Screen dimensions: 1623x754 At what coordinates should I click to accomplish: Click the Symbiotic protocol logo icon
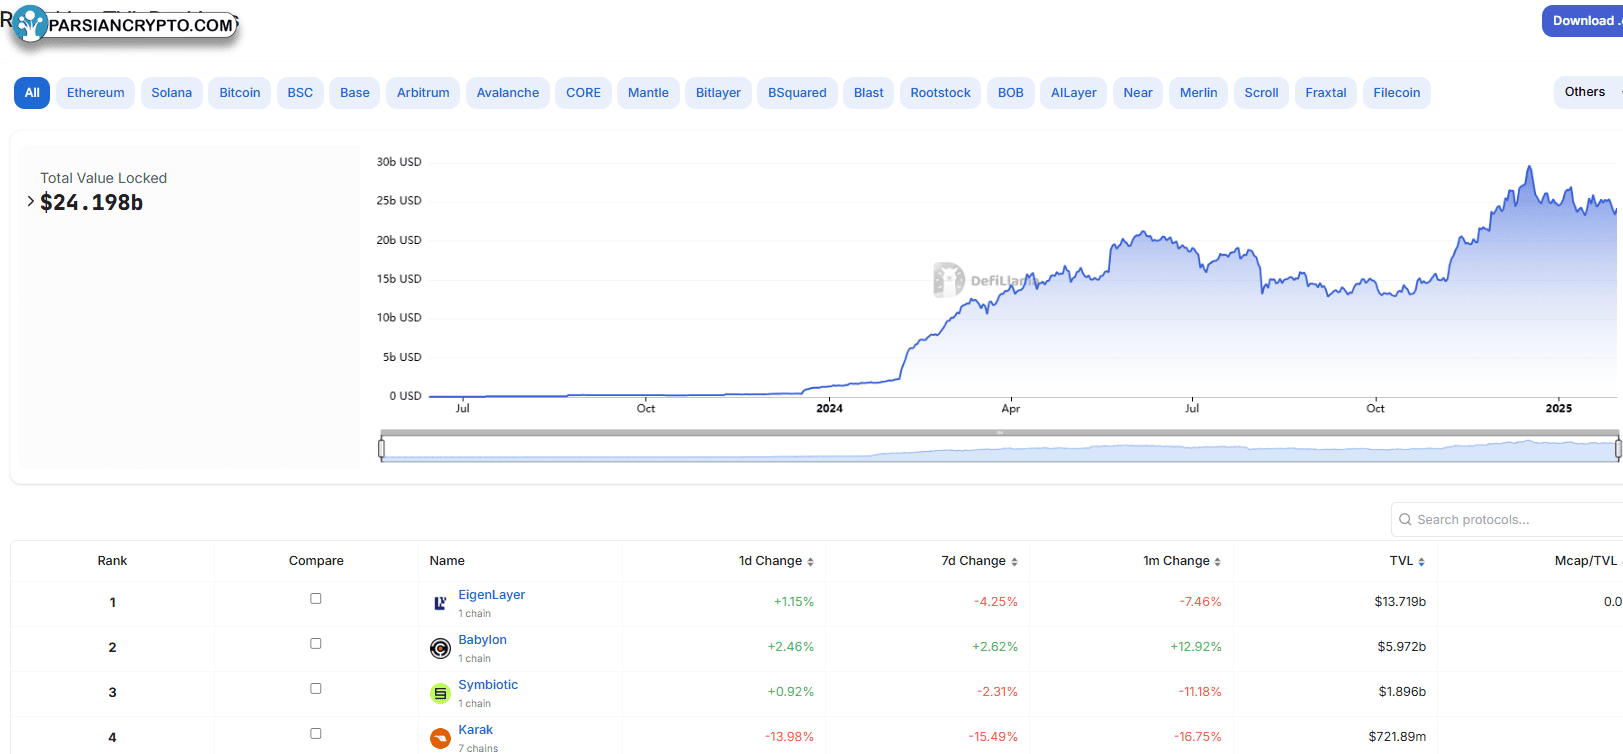tap(440, 693)
